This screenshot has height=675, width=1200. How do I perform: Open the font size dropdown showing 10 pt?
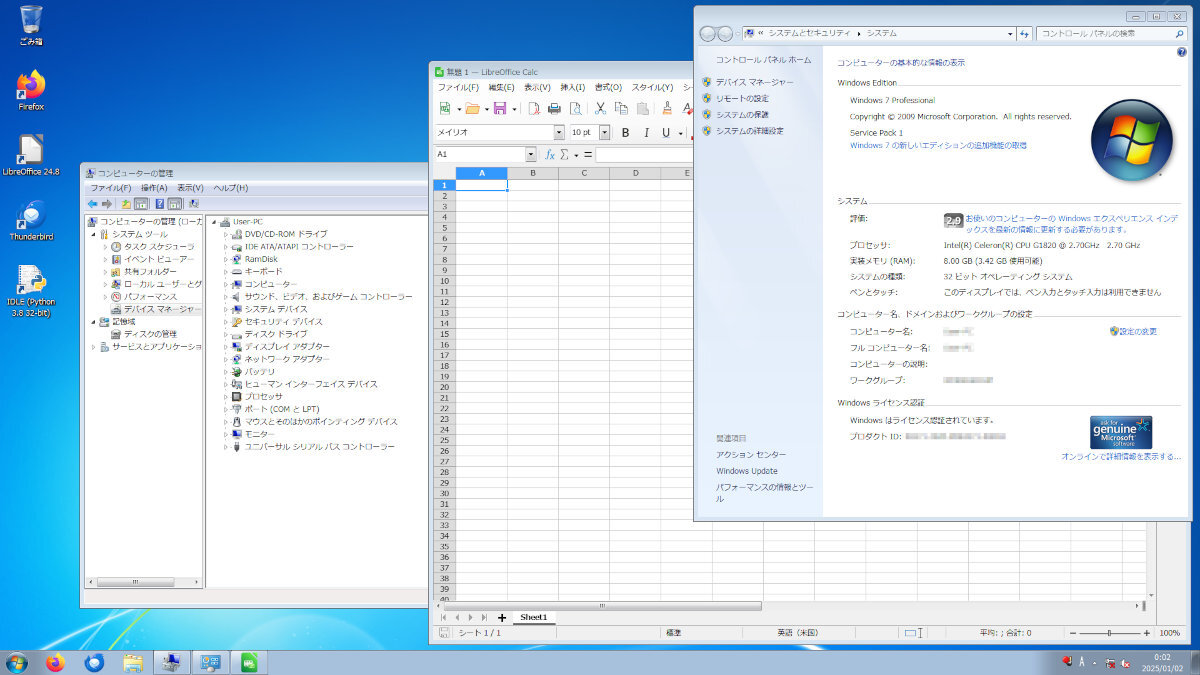click(x=604, y=132)
